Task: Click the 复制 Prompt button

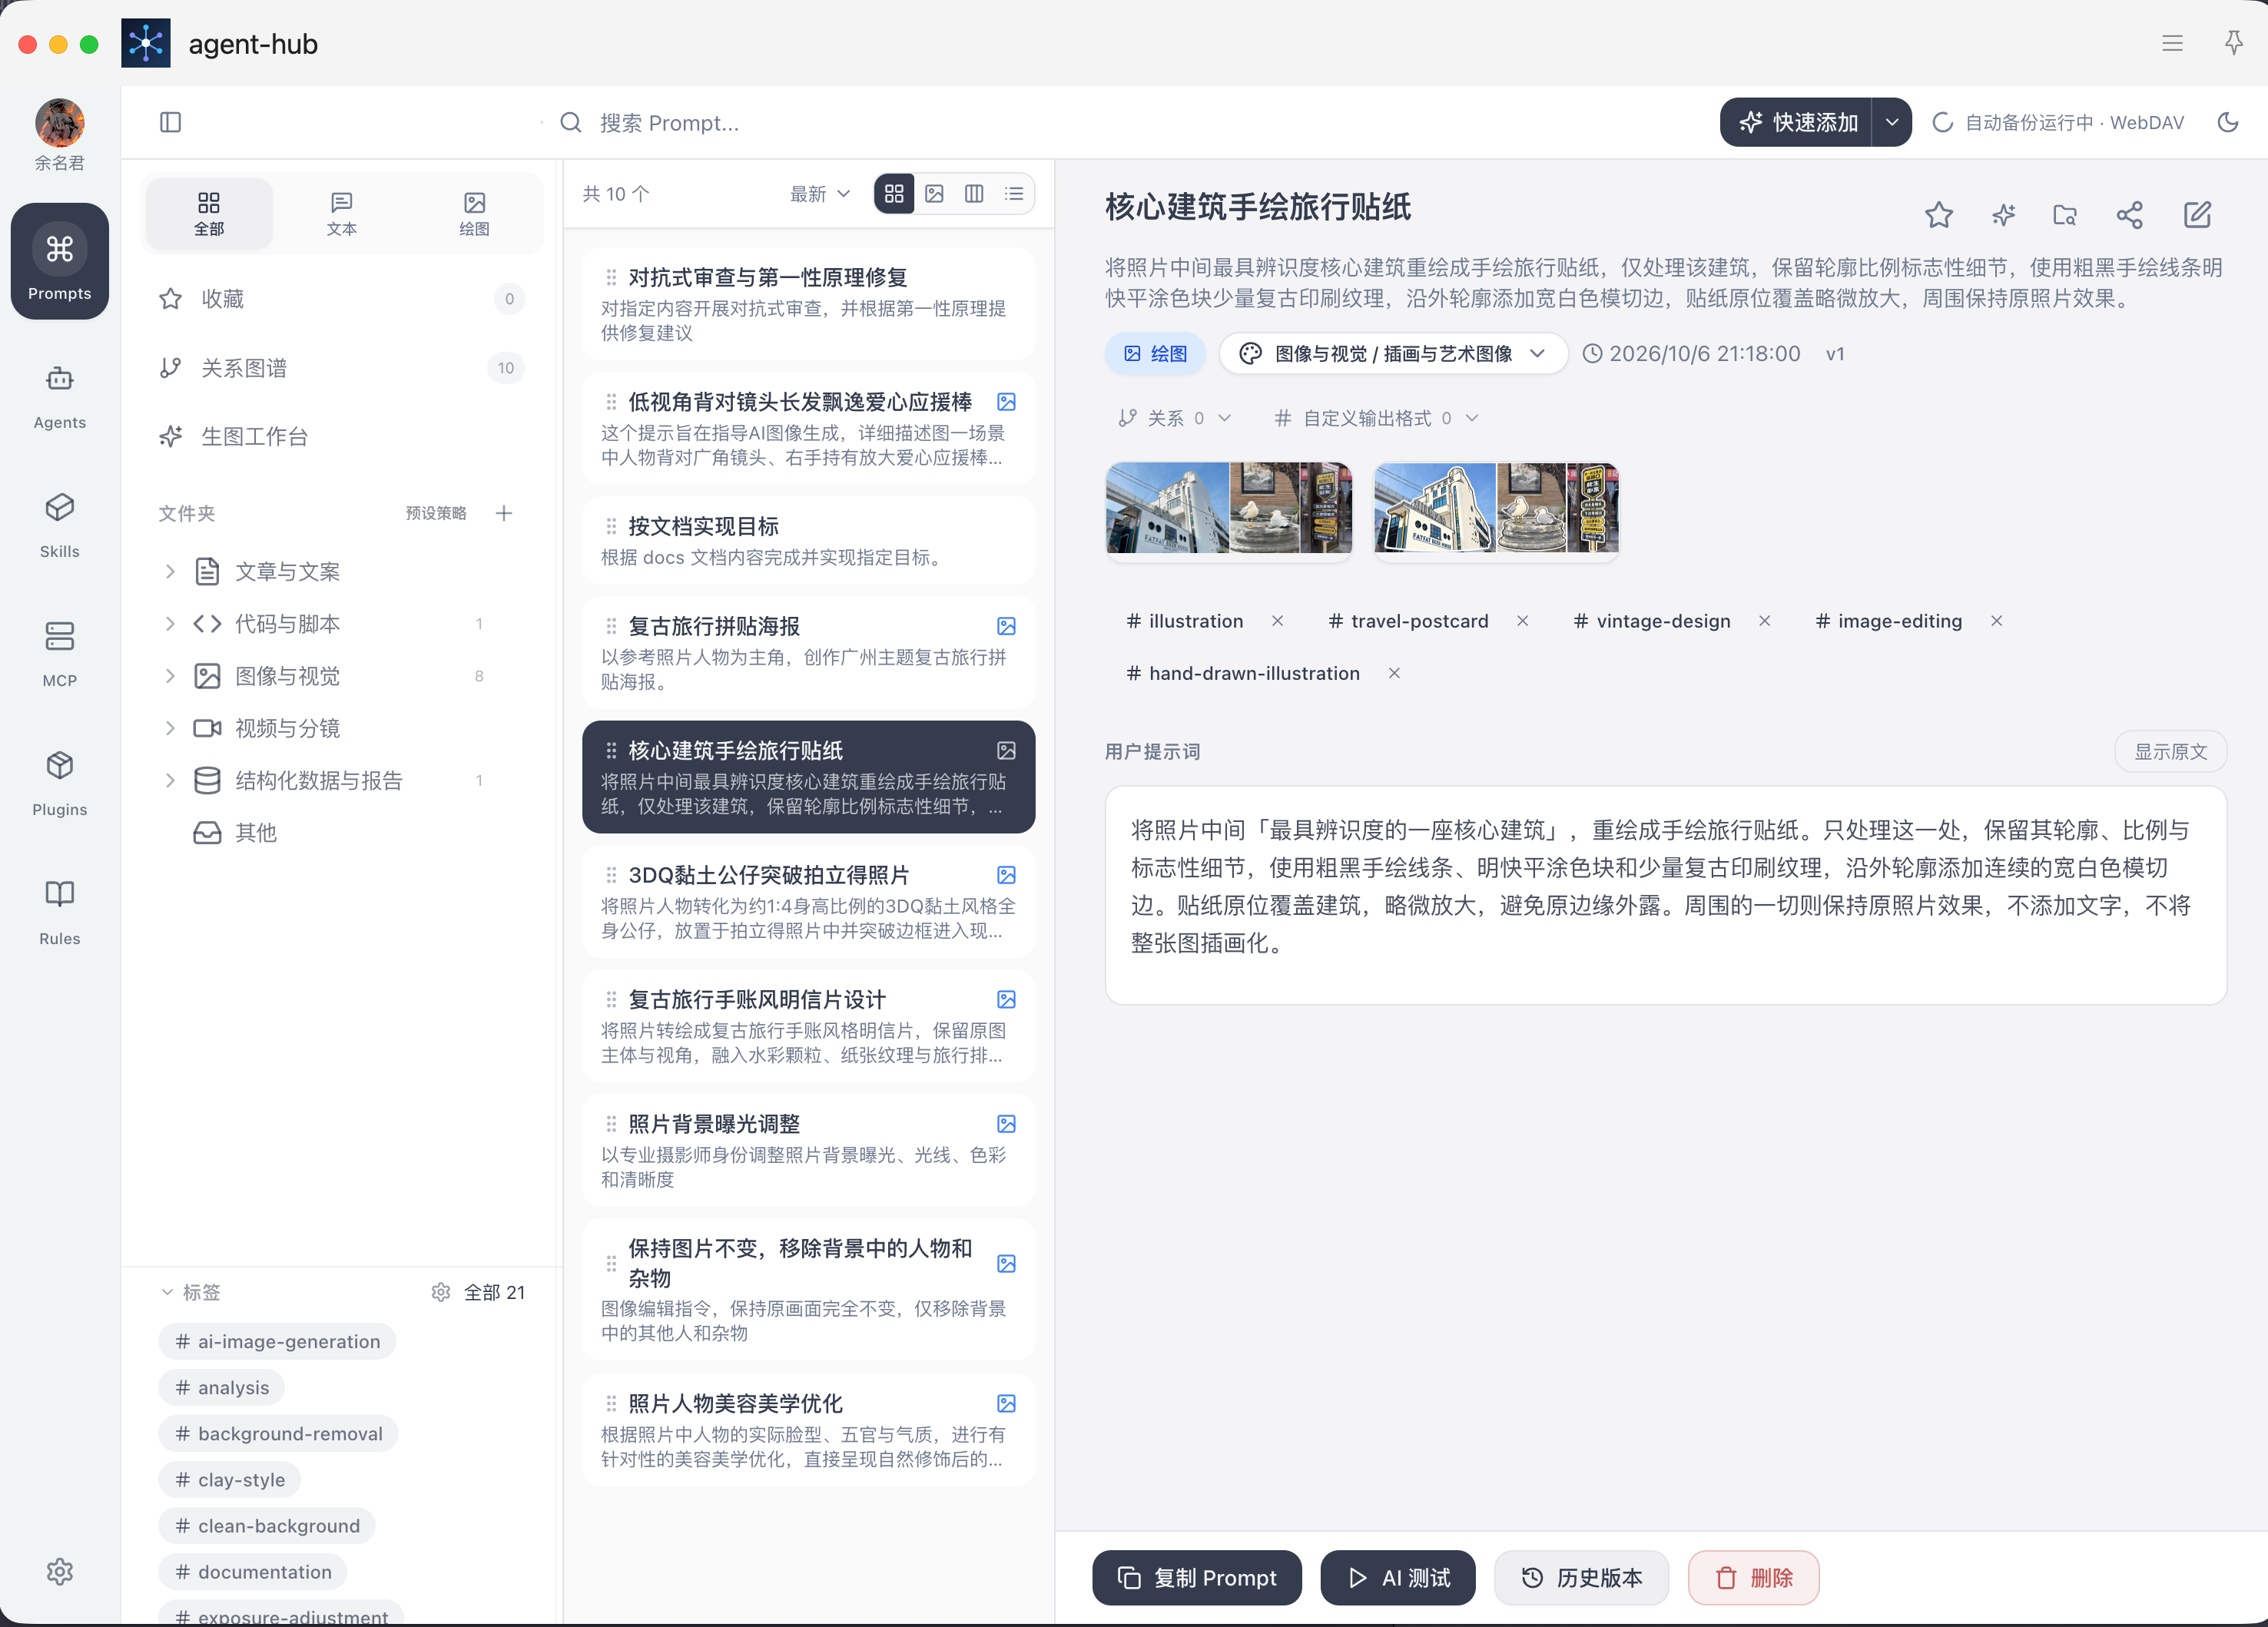Action: tap(1197, 1577)
